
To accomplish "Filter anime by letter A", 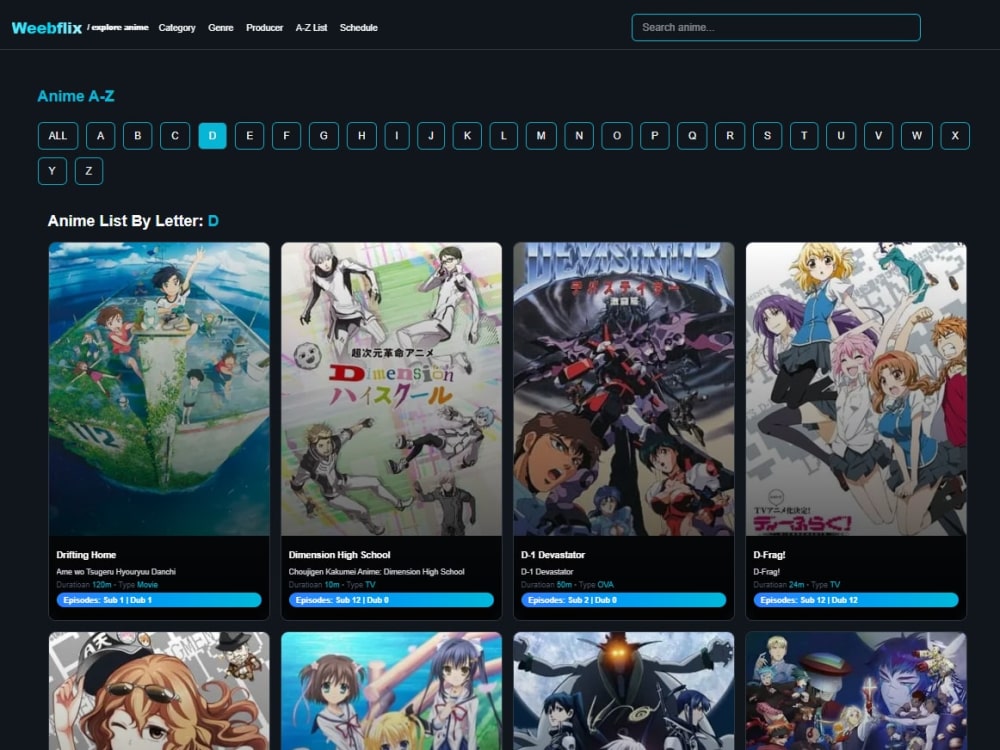I will [100, 135].
